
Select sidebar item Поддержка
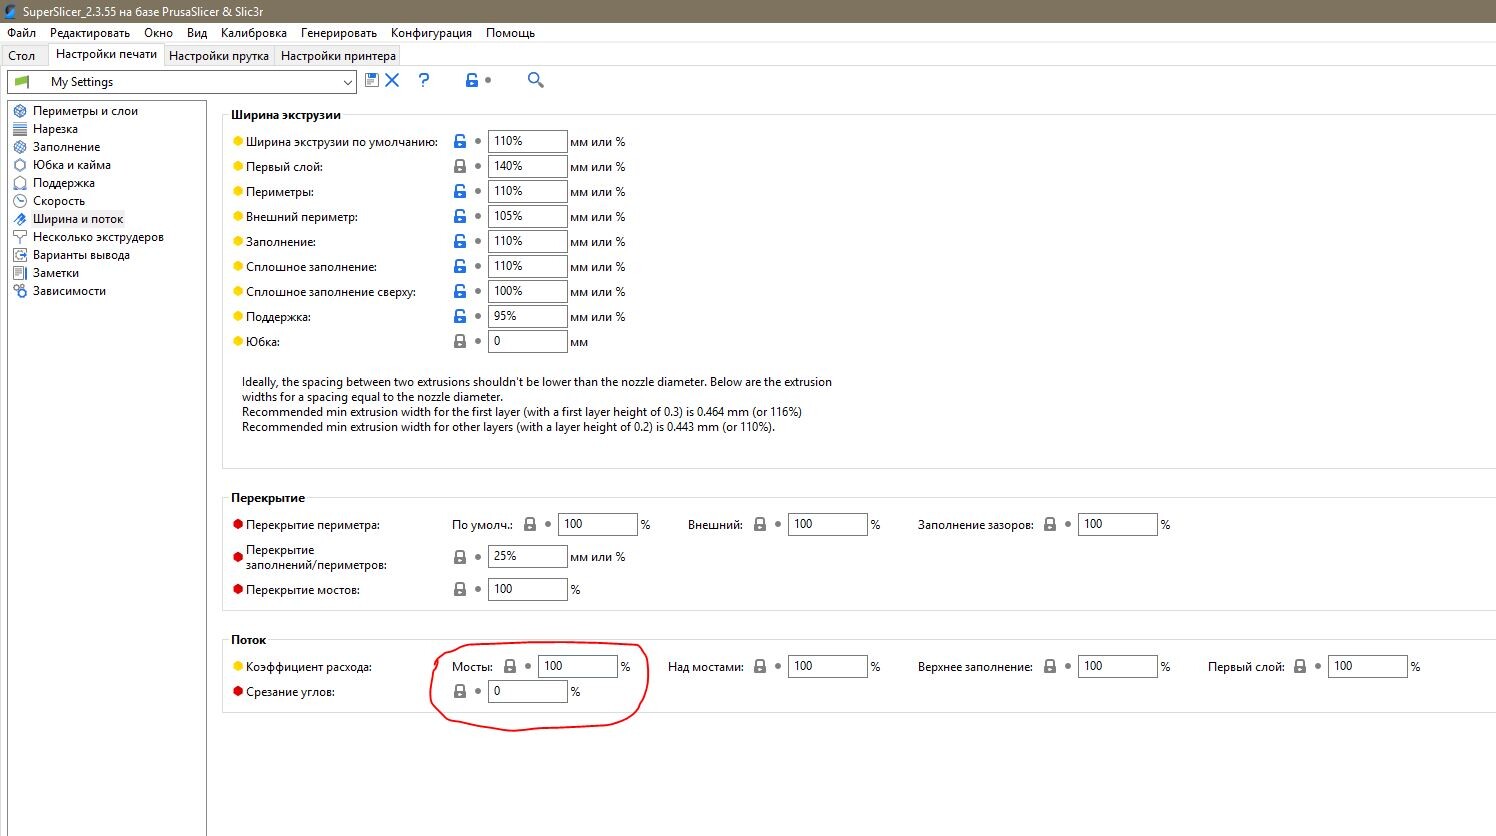(64, 183)
